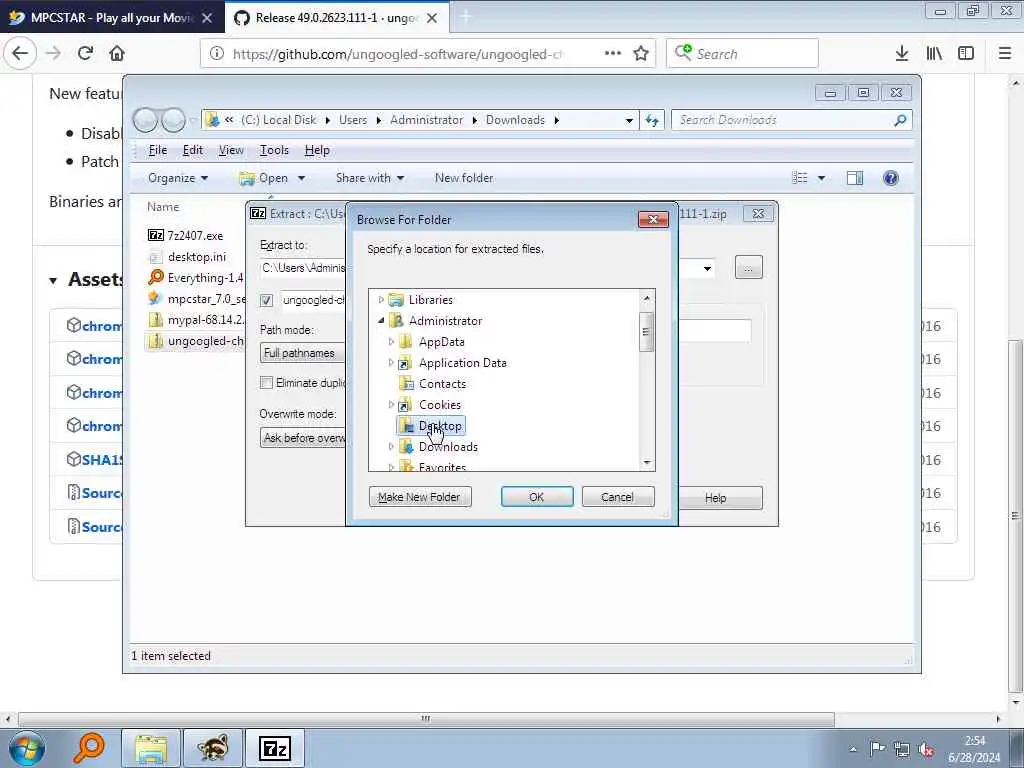Expand the AppData folder node
The image size is (1024, 768).
click(x=391, y=342)
